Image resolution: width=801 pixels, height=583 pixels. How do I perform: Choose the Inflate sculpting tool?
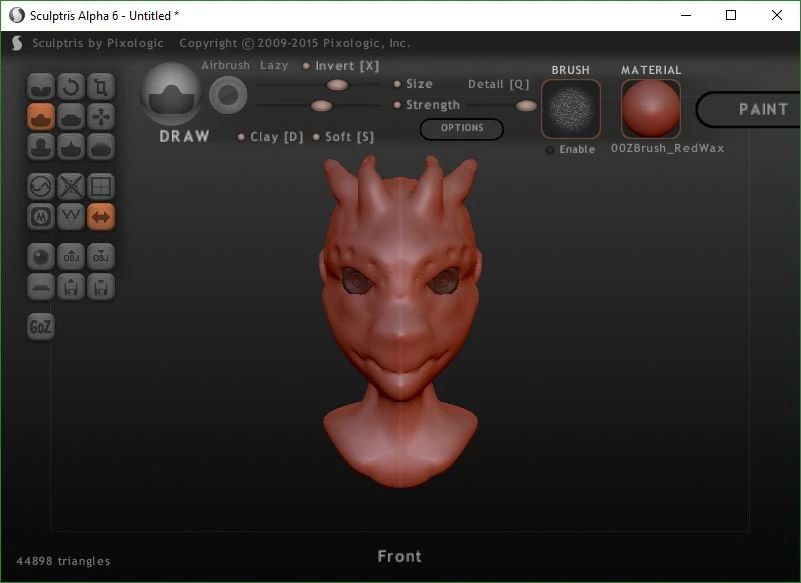tap(40, 147)
